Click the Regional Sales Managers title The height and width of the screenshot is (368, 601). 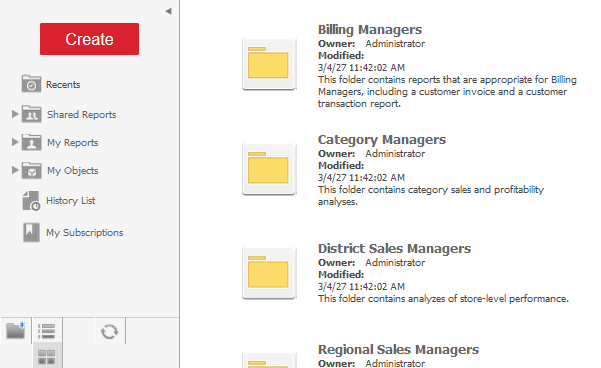pyautogui.click(x=398, y=350)
